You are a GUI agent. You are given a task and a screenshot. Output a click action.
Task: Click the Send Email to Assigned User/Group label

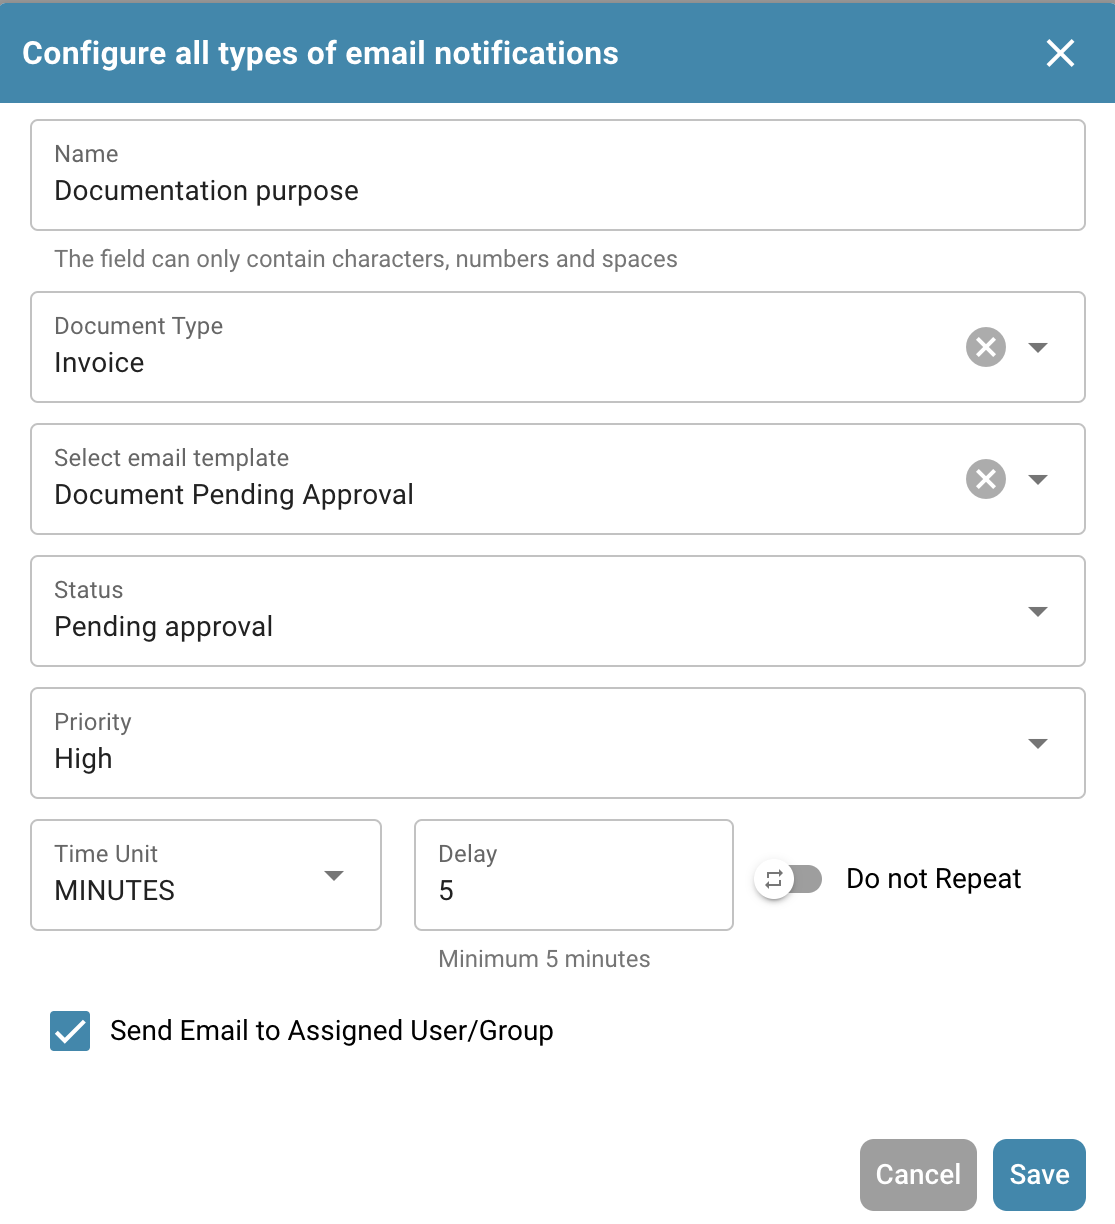click(331, 1031)
